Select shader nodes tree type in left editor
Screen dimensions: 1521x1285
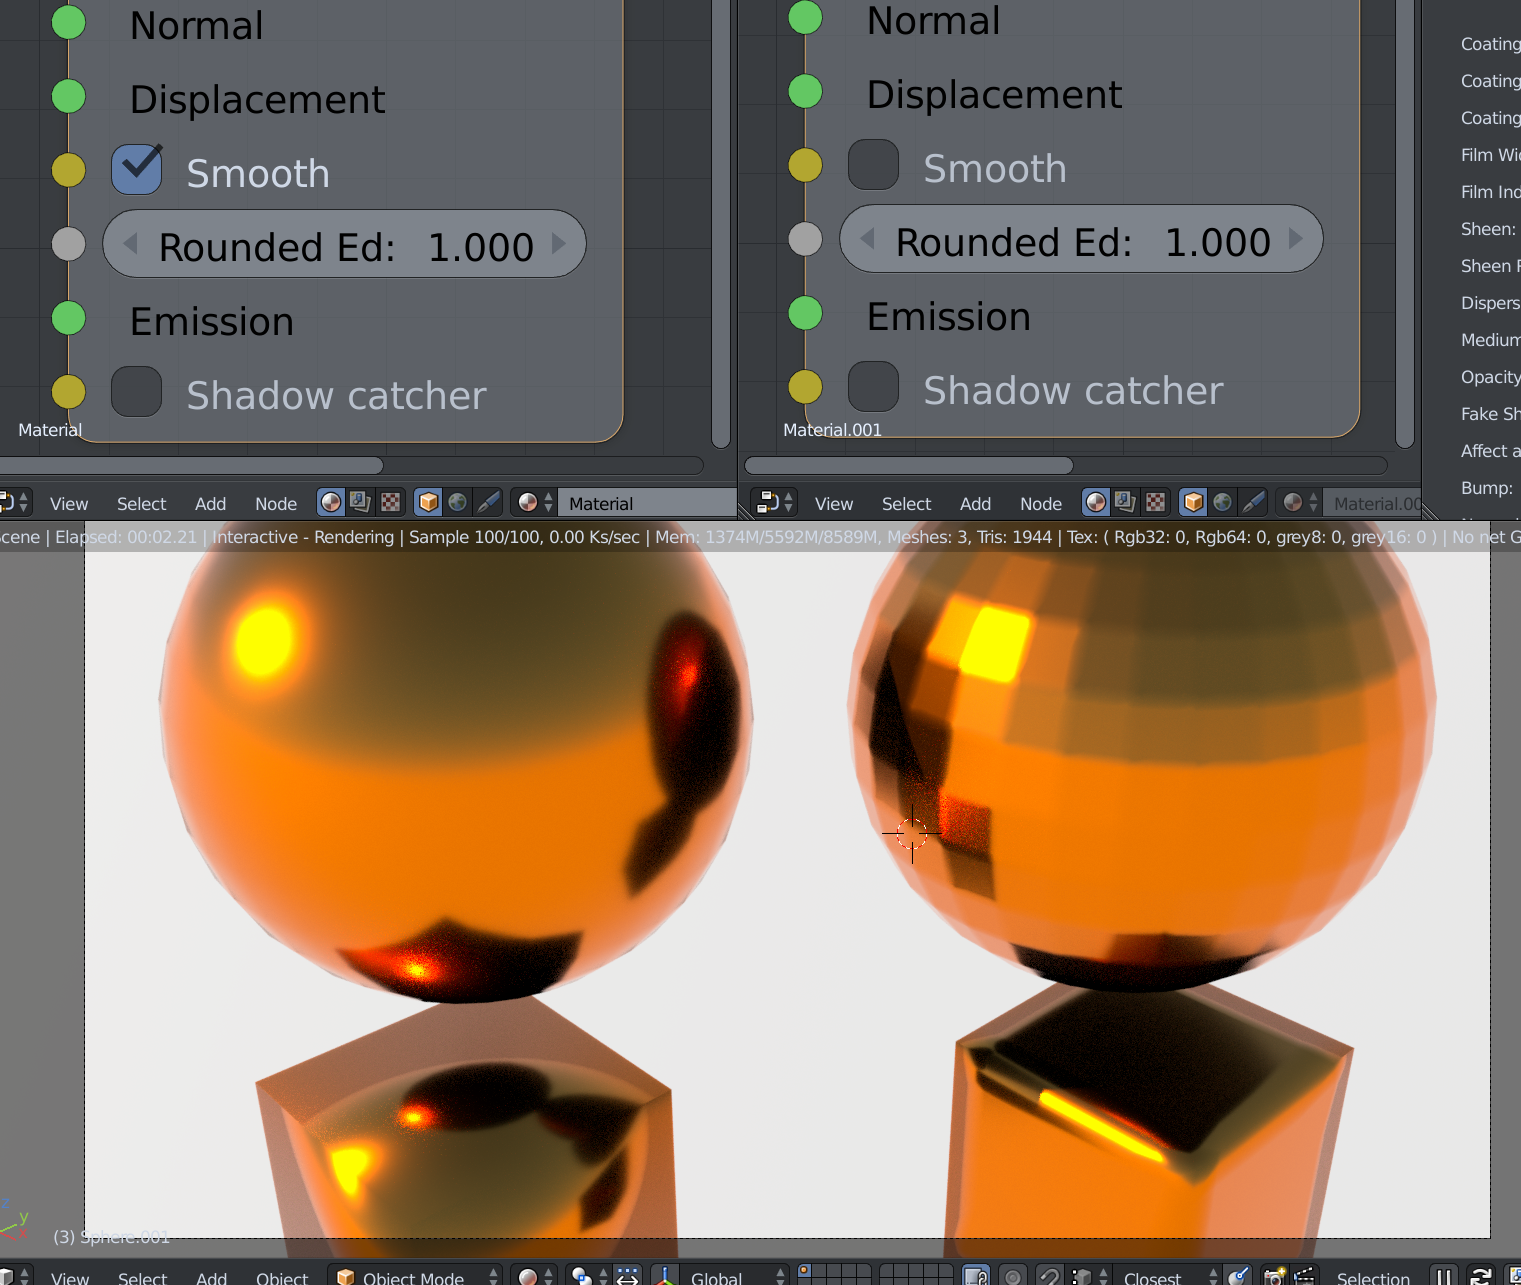(331, 502)
